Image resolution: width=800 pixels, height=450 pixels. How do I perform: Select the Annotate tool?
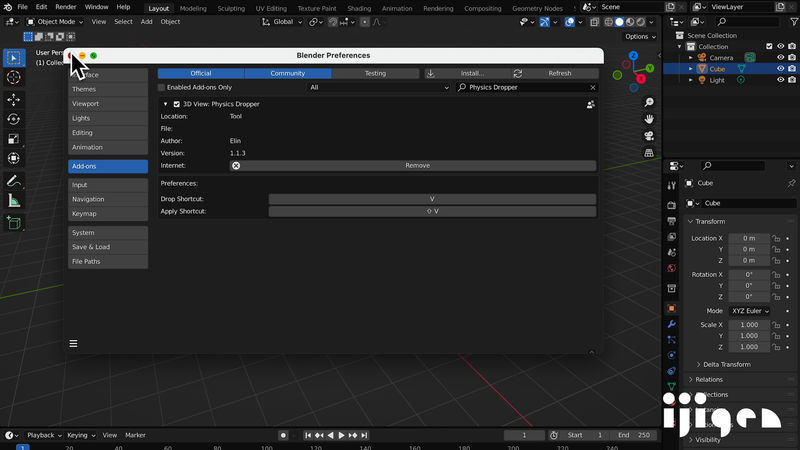point(14,181)
